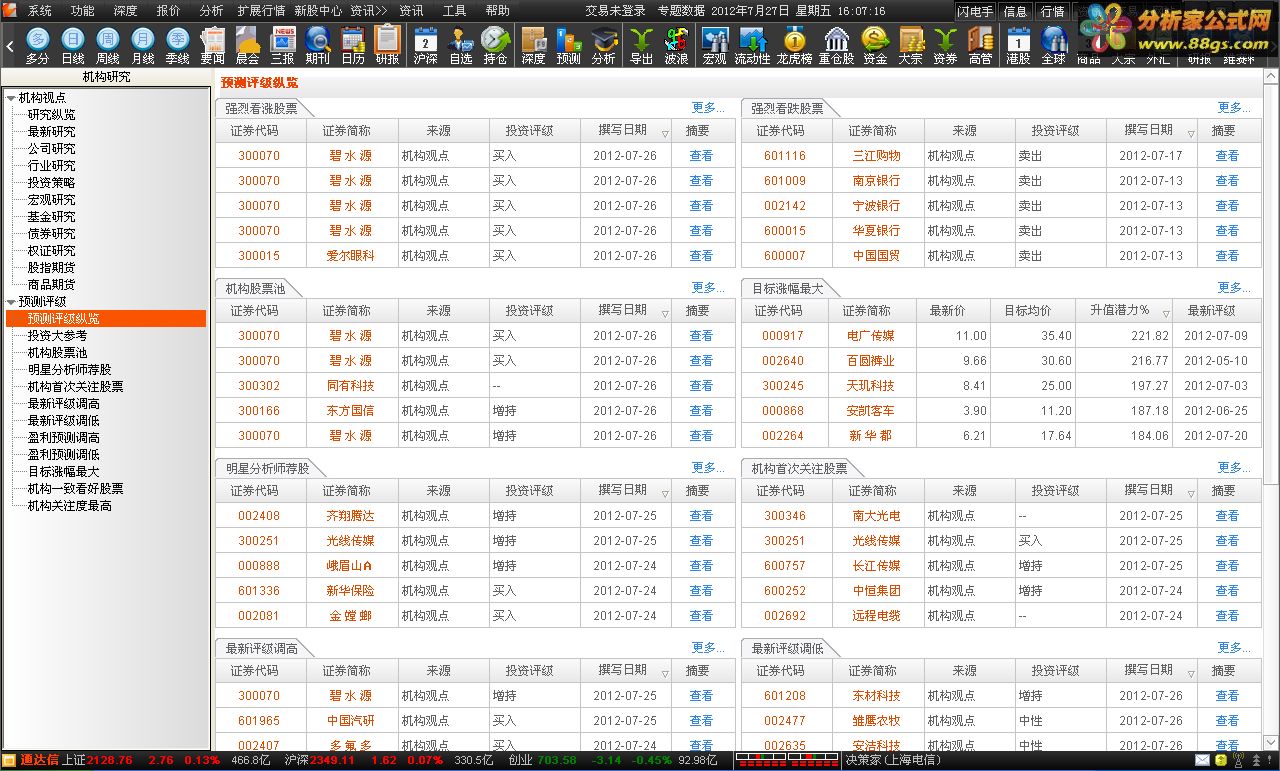Viewport: 1280px width, 771px height.
Task: Open 自选 watchlist icon
Action: tap(461, 45)
